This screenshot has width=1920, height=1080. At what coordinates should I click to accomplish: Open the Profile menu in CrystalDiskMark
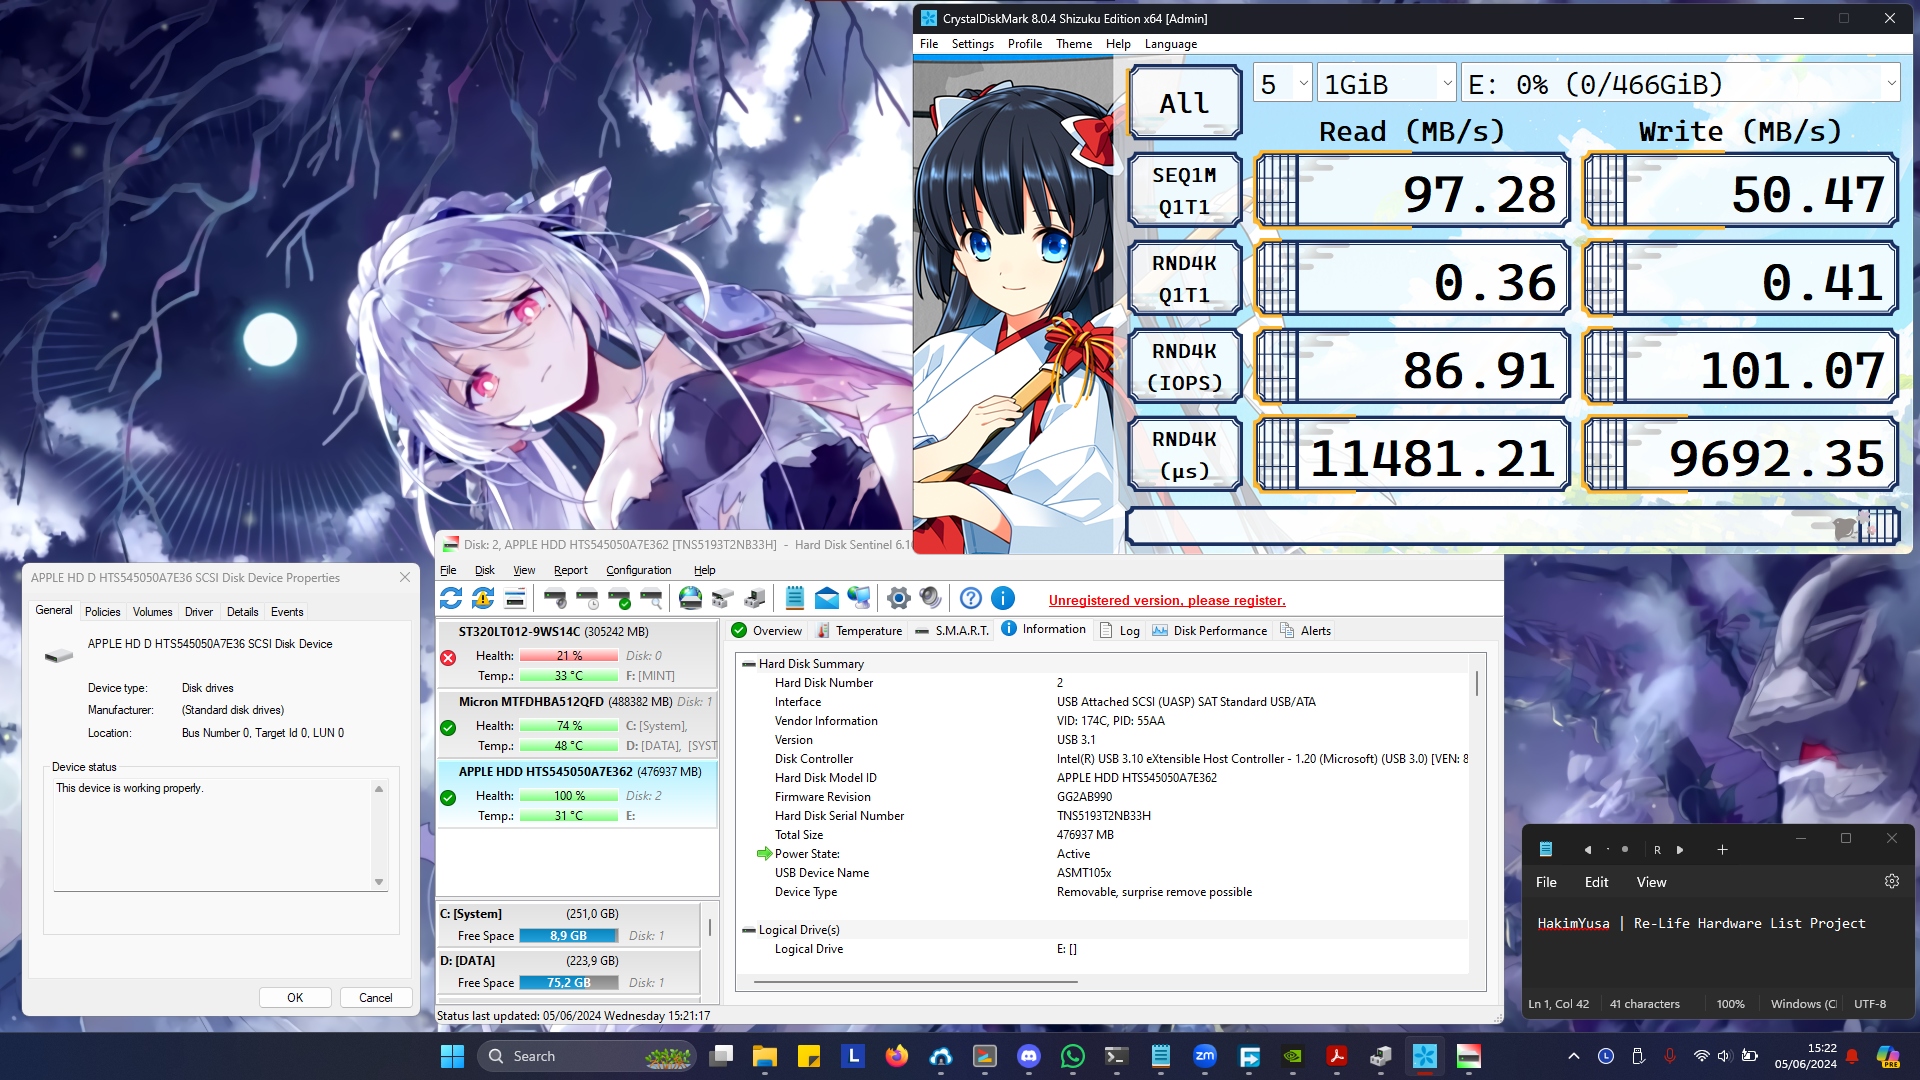click(x=1024, y=44)
